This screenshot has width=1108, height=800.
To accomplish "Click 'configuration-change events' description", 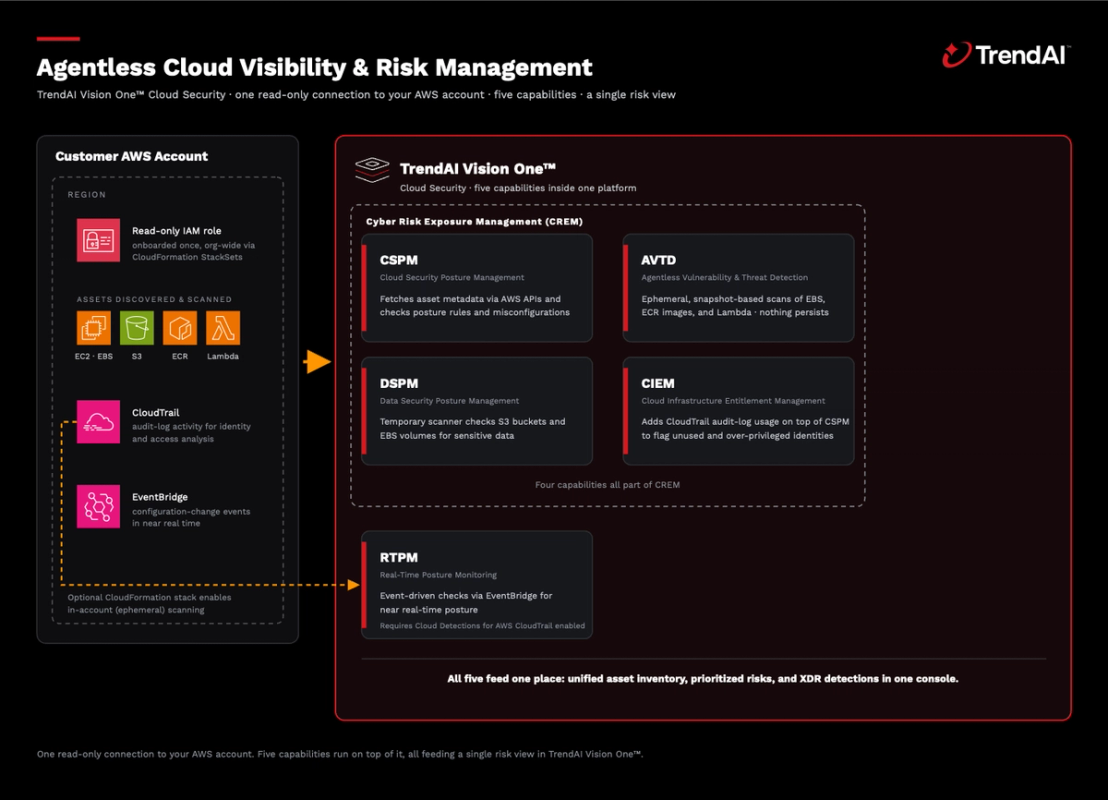I will (191, 511).
